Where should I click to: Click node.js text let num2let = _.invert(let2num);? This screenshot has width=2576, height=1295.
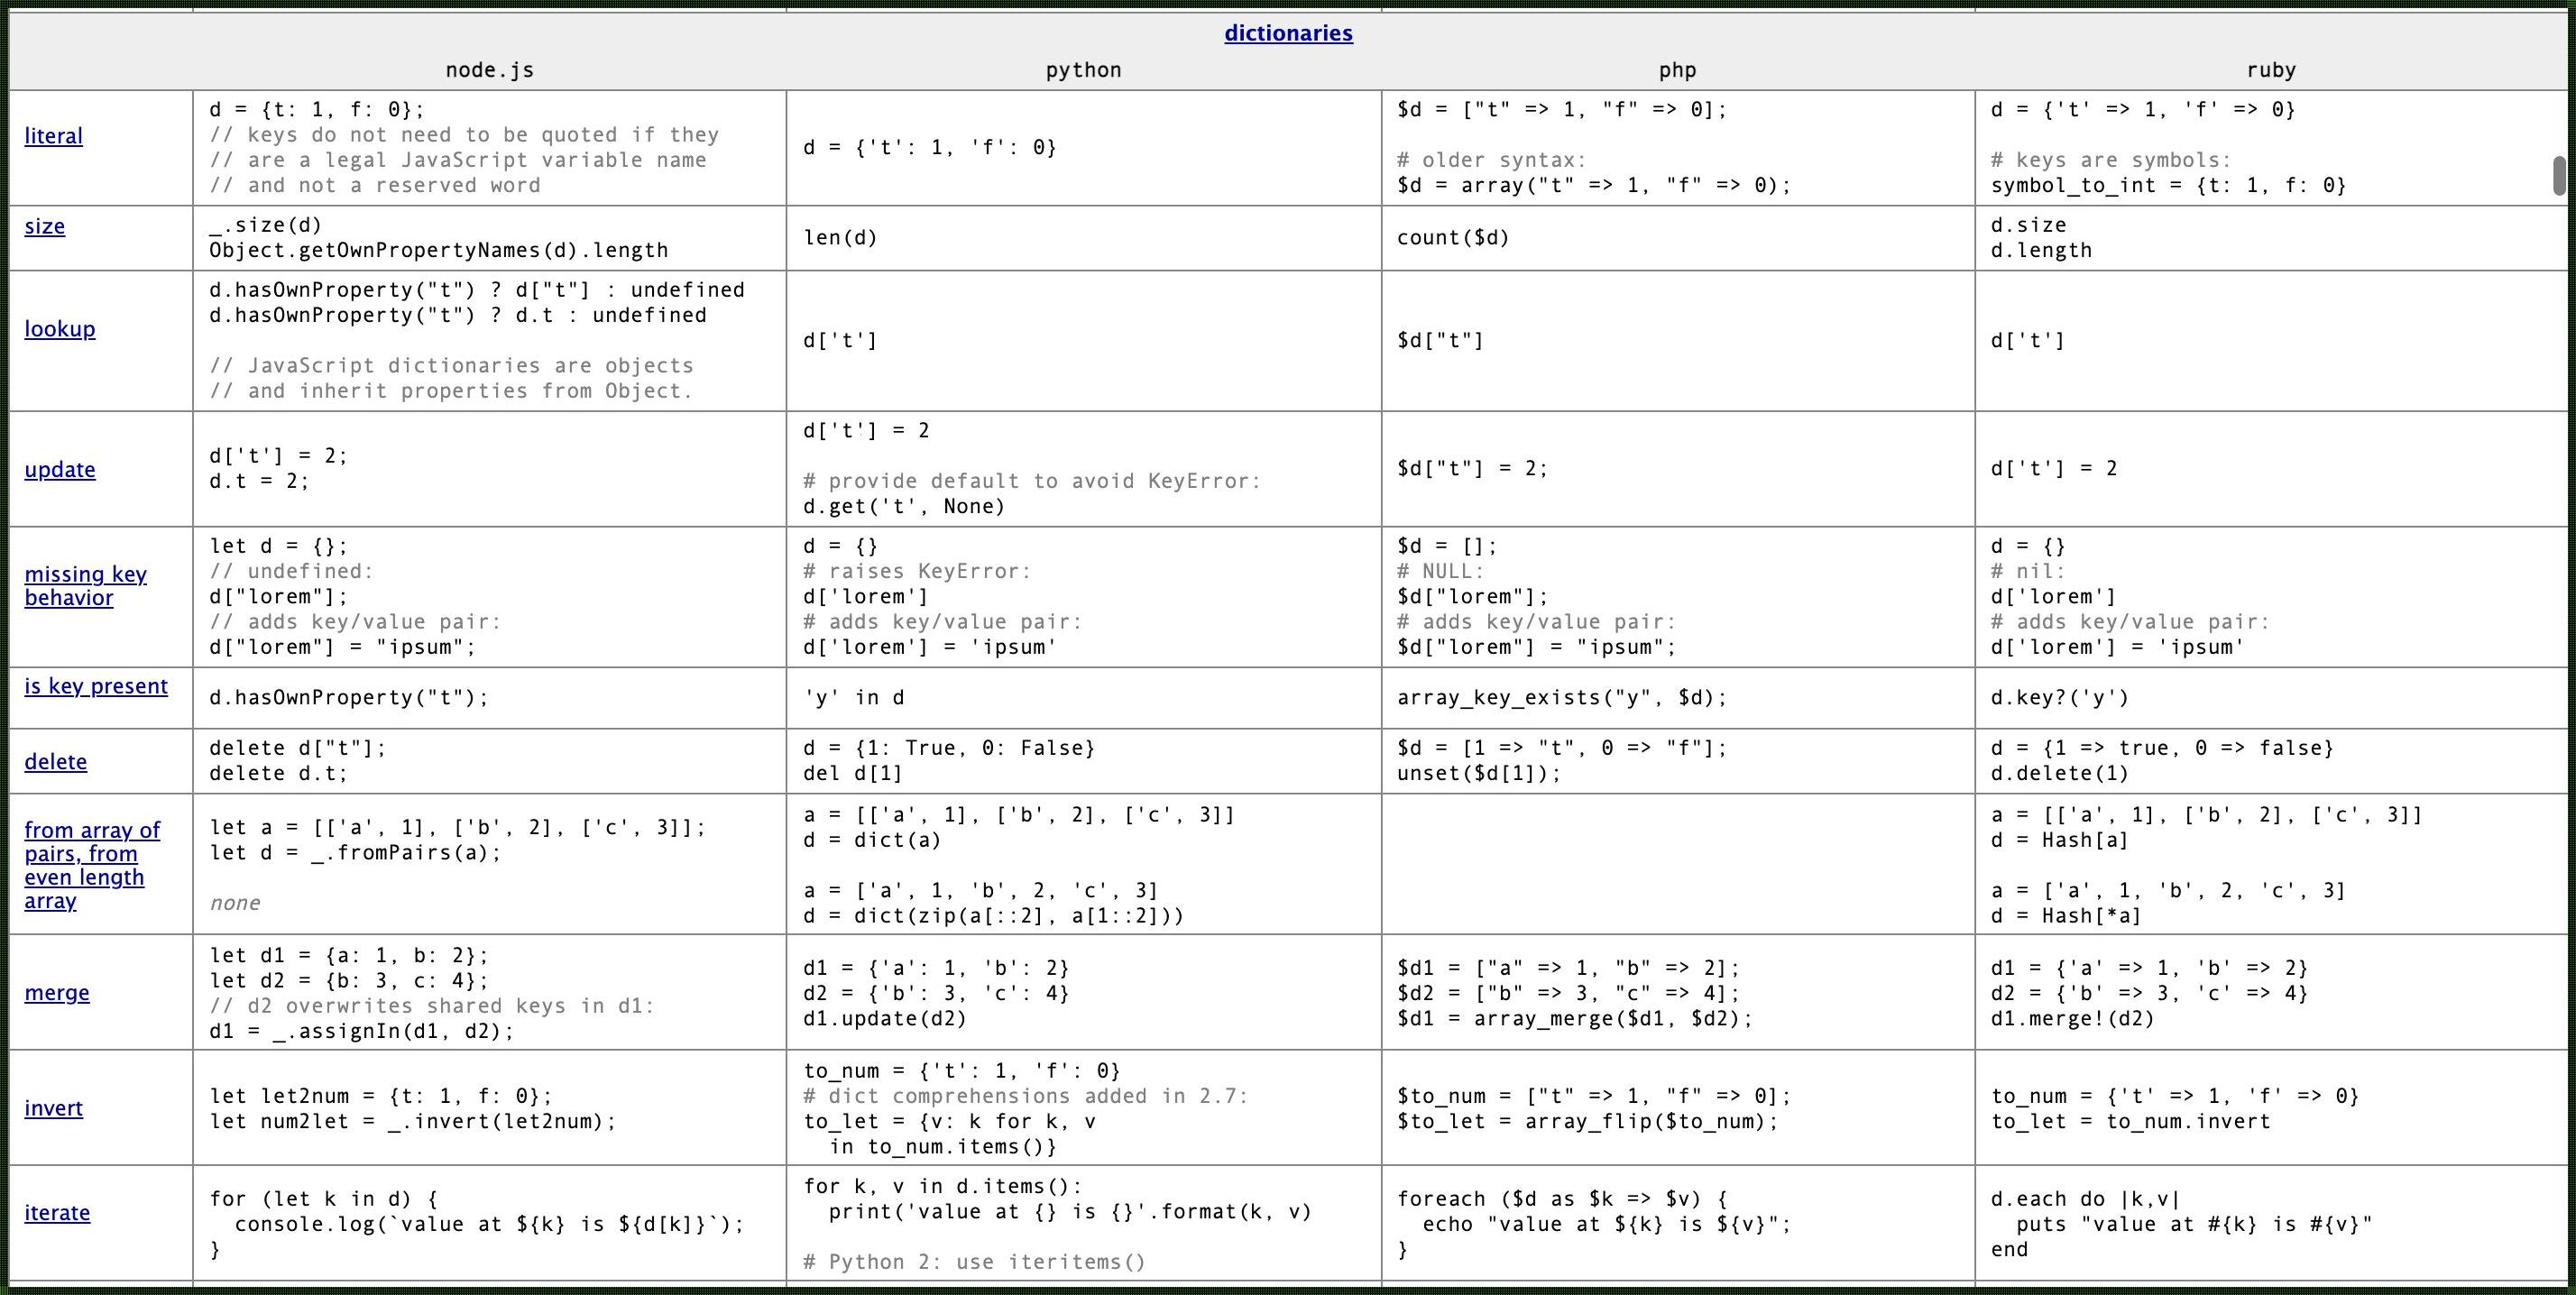pyautogui.click(x=413, y=1122)
